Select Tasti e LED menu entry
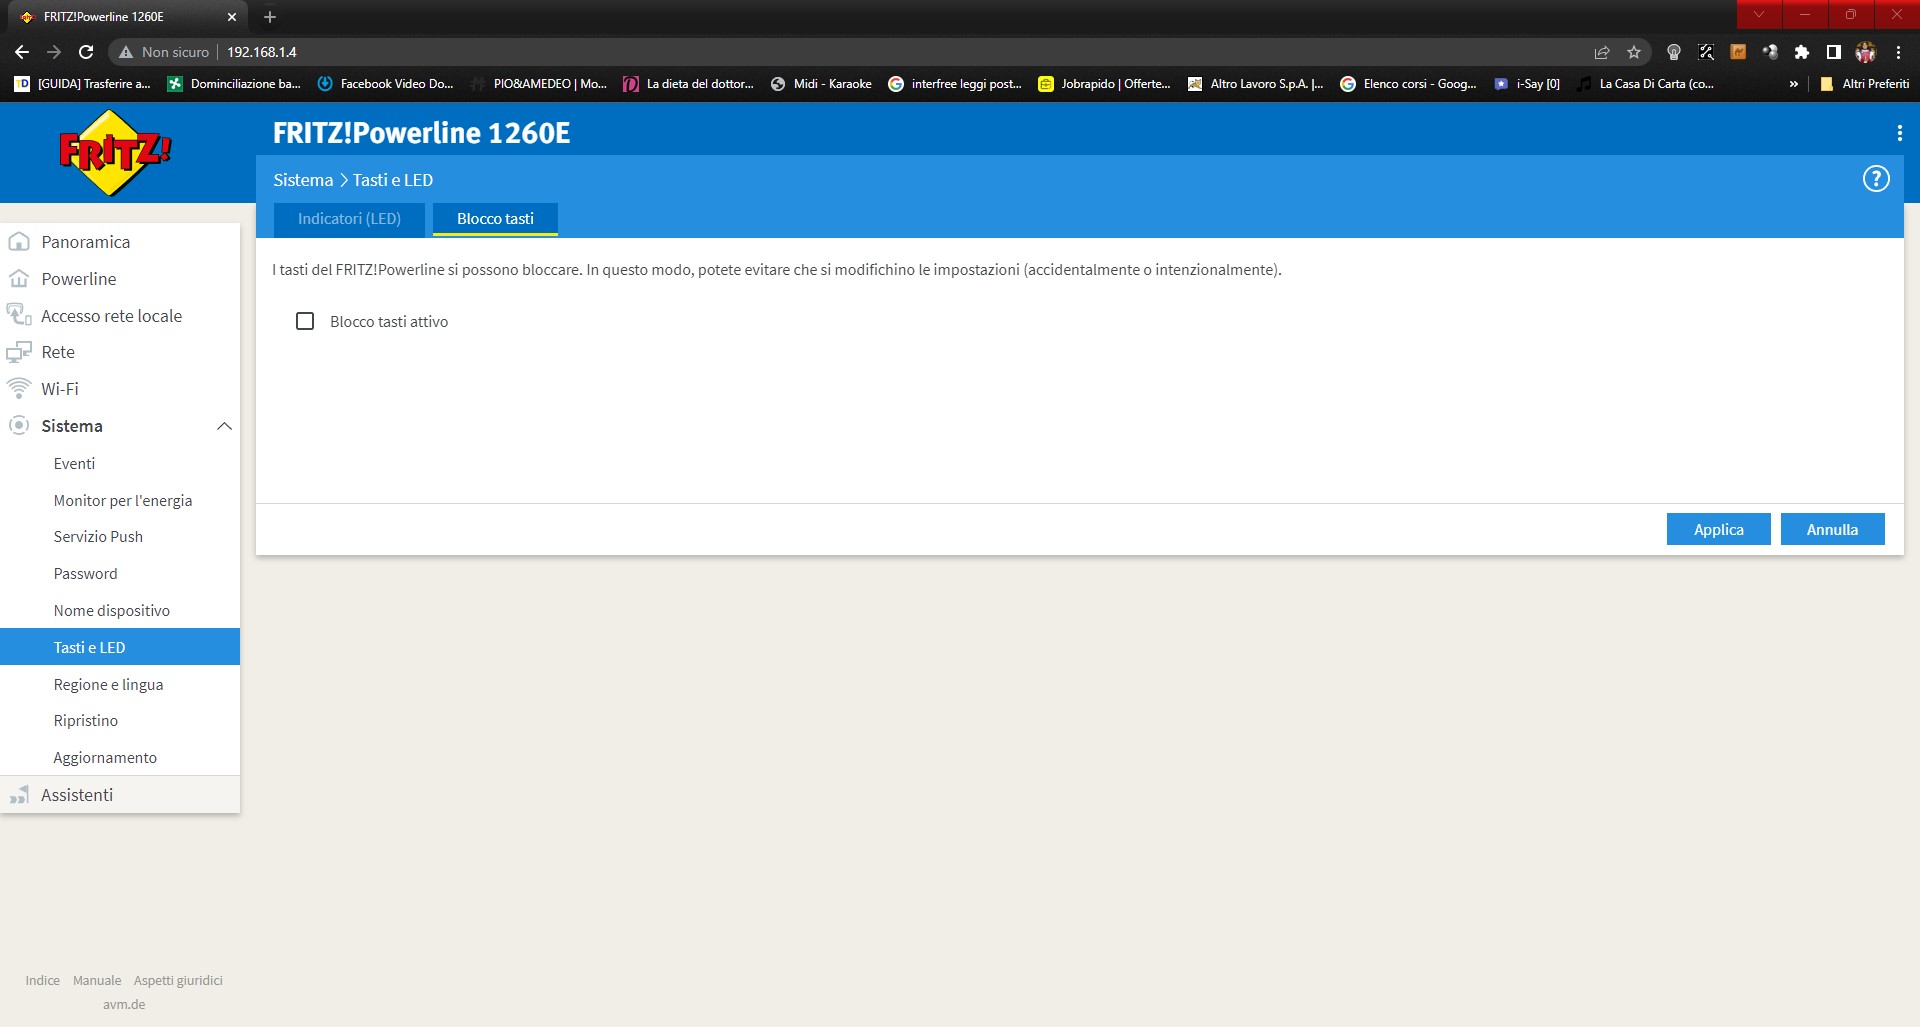Image resolution: width=1920 pixels, height=1027 pixels. tap(120, 647)
